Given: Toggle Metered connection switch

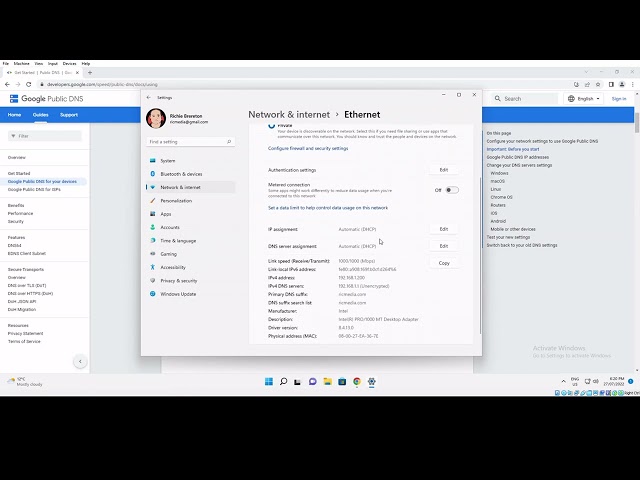Looking at the screenshot, I should tap(452, 190).
